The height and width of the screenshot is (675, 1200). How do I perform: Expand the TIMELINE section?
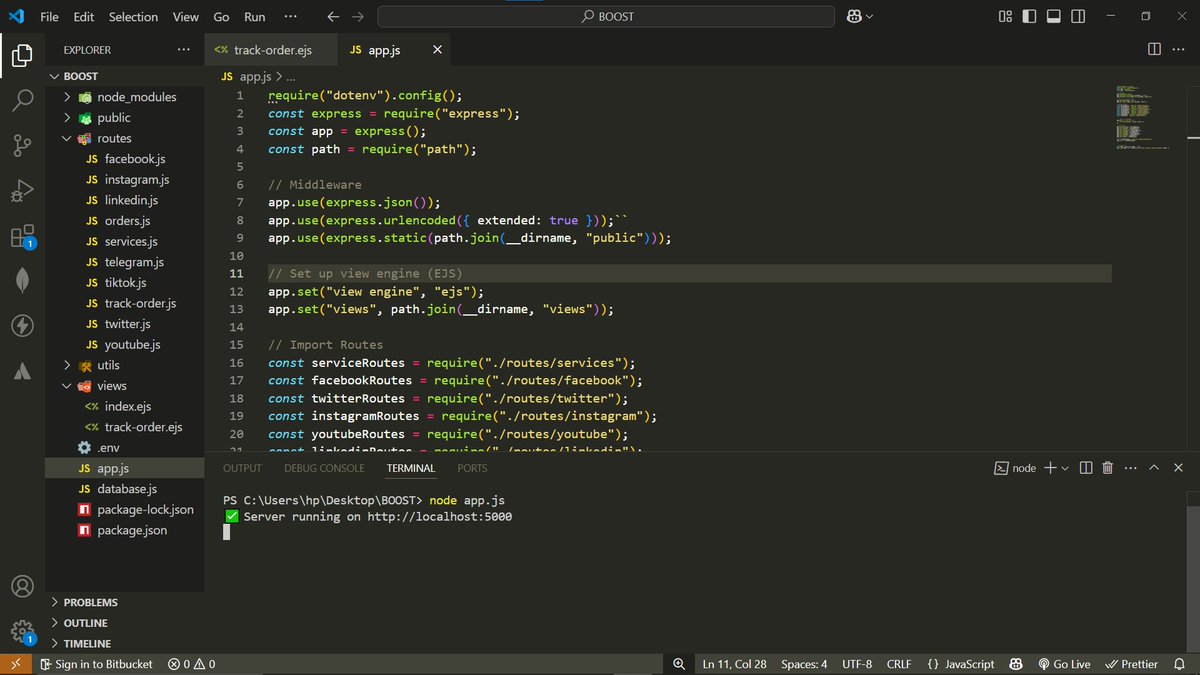pyautogui.click(x=125, y=643)
